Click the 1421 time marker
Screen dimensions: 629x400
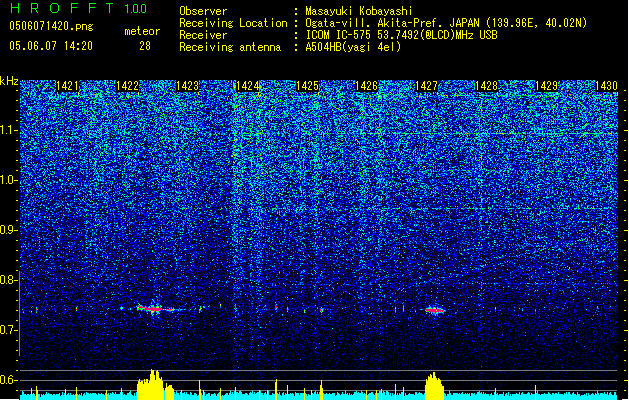pyautogui.click(x=67, y=86)
